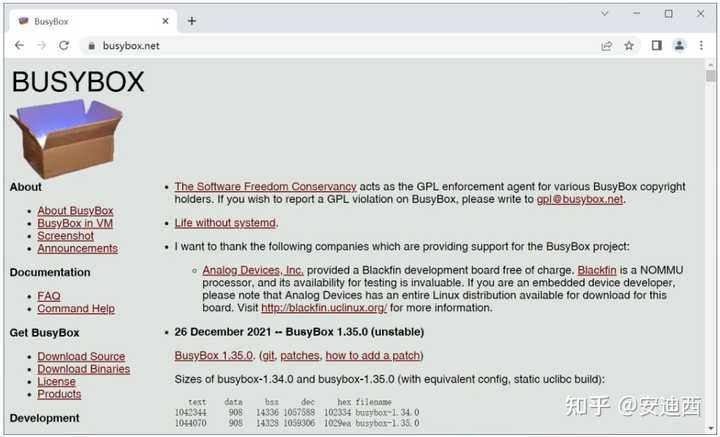
Task: Open the user profile avatar menu
Action: pos(679,45)
